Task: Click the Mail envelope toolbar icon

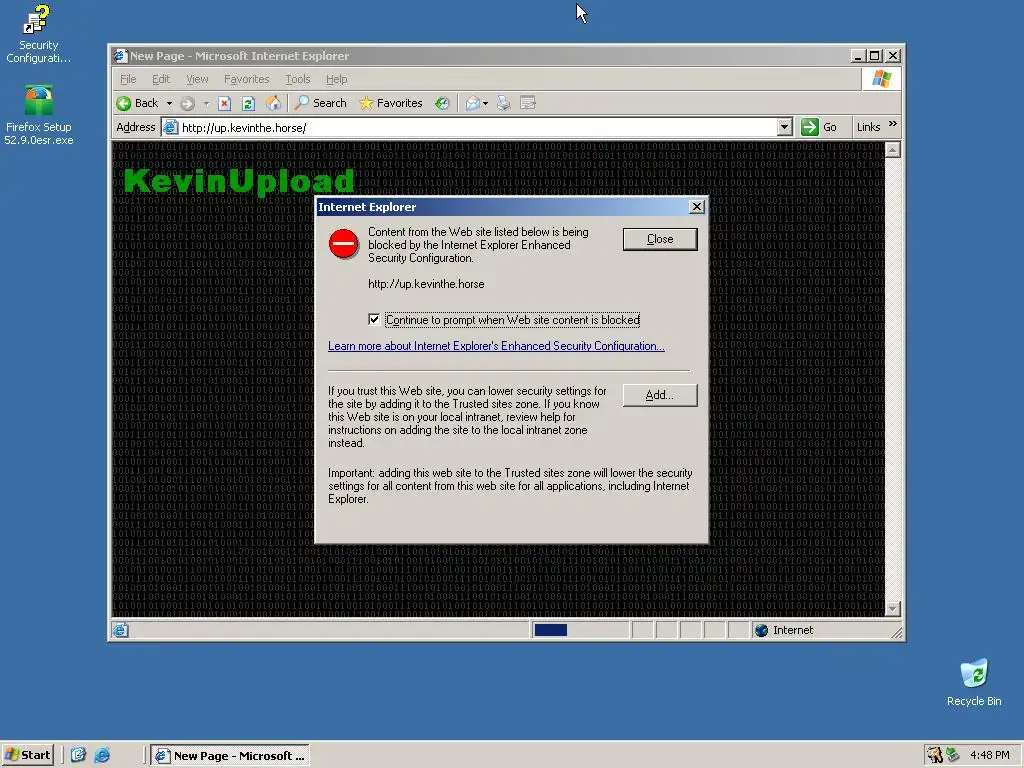Action: click(472, 103)
